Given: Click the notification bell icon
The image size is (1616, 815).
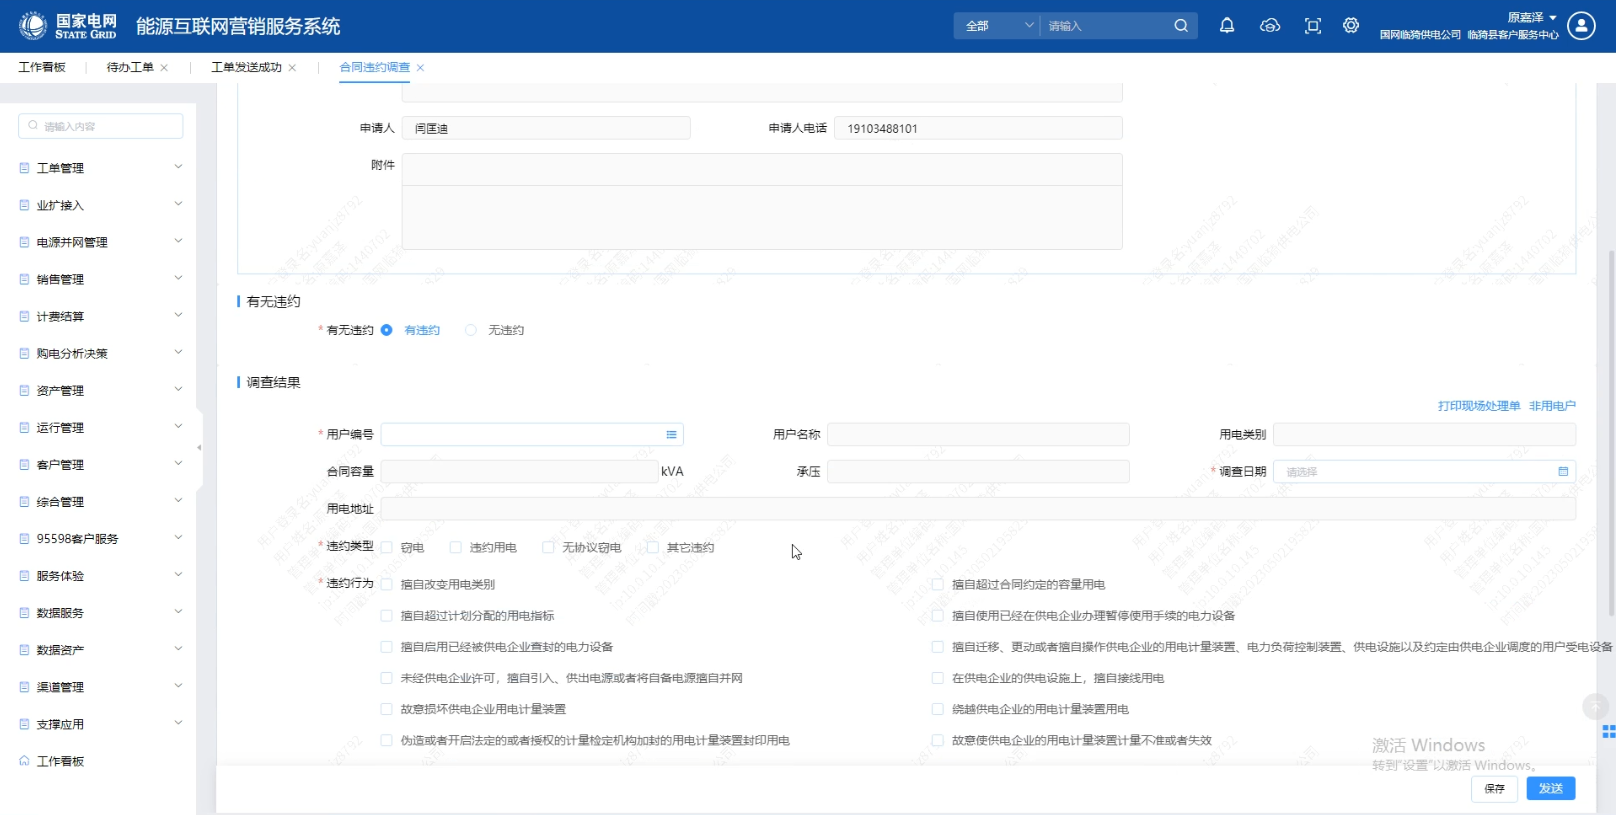Looking at the screenshot, I should point(1226,26).
